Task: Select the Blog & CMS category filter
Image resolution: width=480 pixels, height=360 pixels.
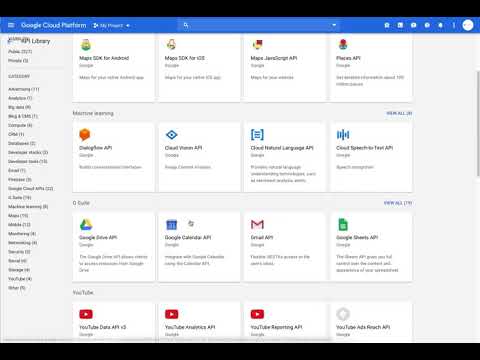Action: coord(23,116)
